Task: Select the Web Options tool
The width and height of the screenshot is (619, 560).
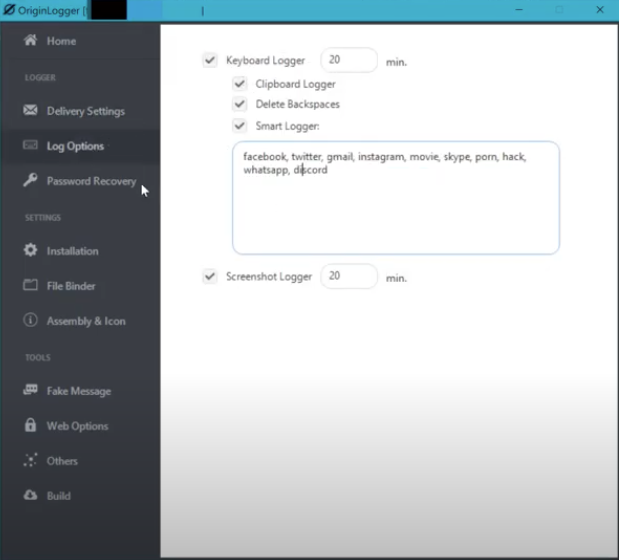Action: 81,426
